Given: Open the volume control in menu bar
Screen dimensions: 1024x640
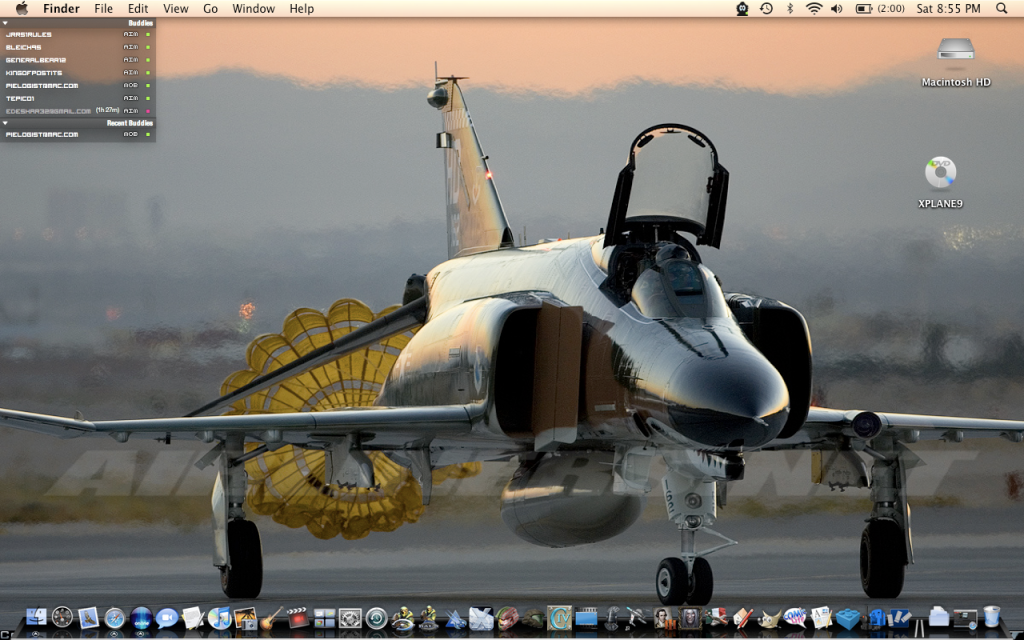Looking at the screenshot, I should [837, 8].
